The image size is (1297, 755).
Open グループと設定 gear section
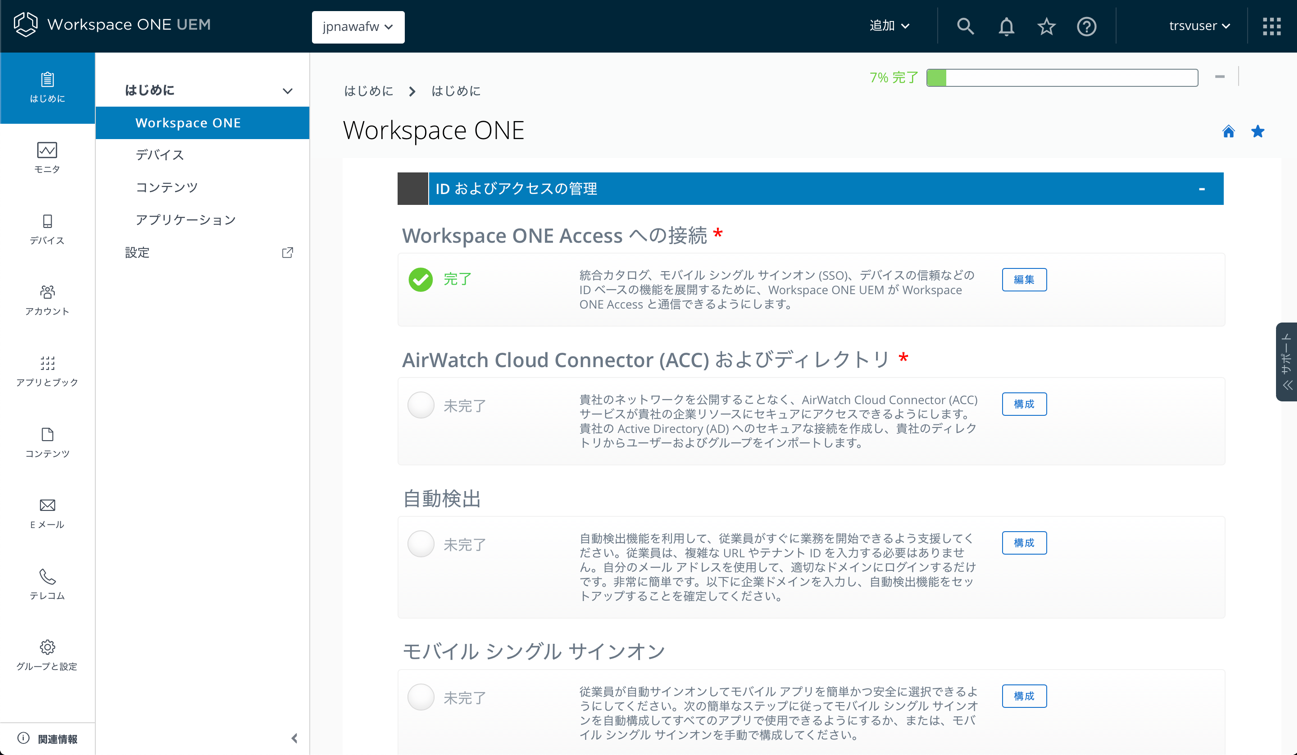(47, 656)
